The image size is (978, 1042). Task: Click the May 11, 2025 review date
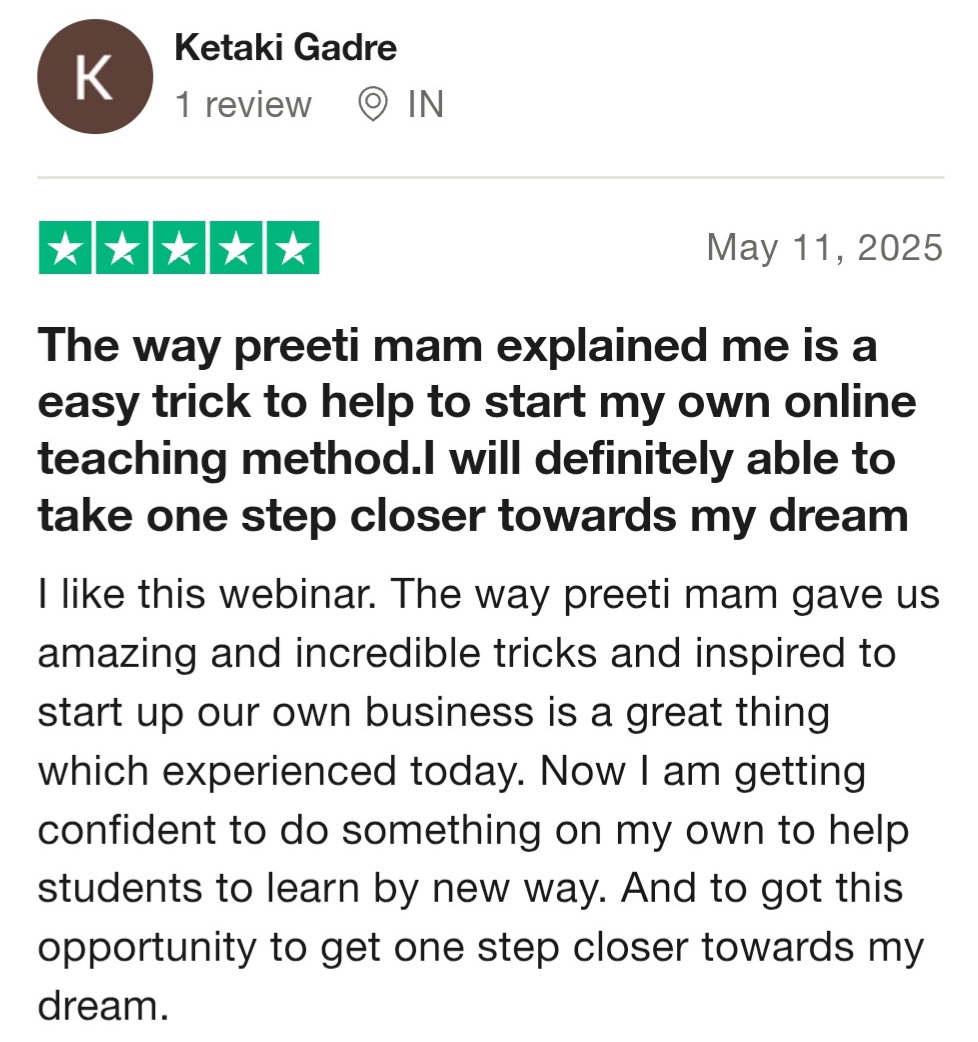click(x=825, y=248)
